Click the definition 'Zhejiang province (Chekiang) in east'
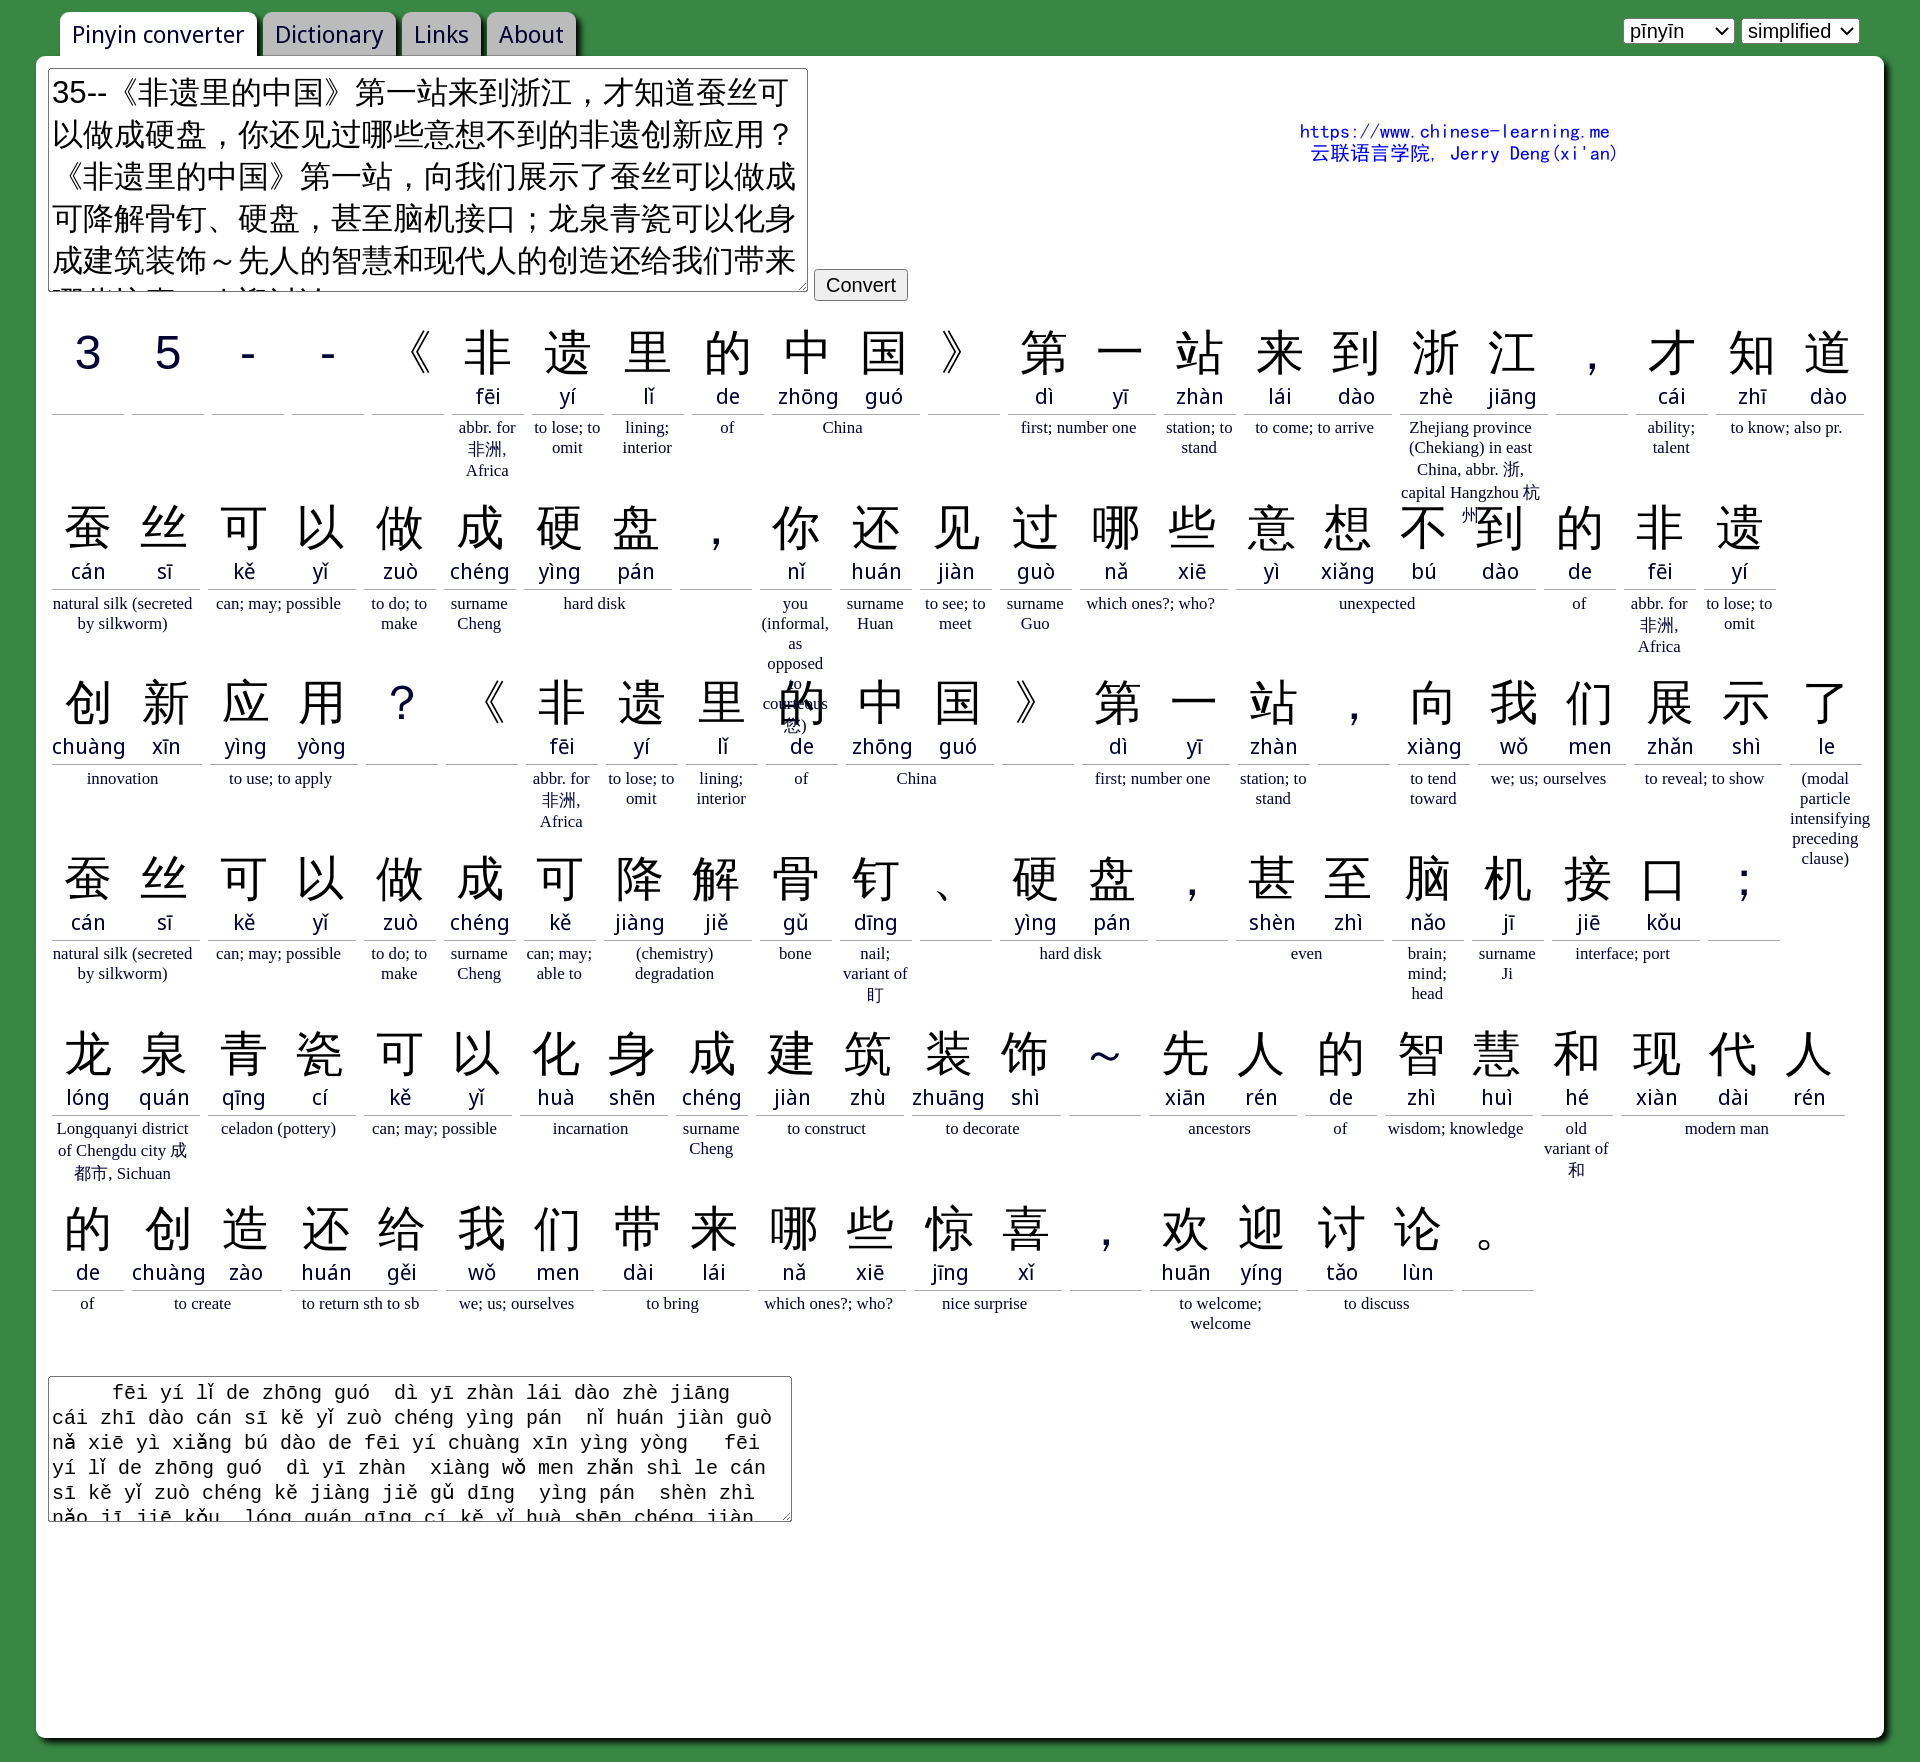Viewport: 1920px width, 1762px height. coord(1470,438)
